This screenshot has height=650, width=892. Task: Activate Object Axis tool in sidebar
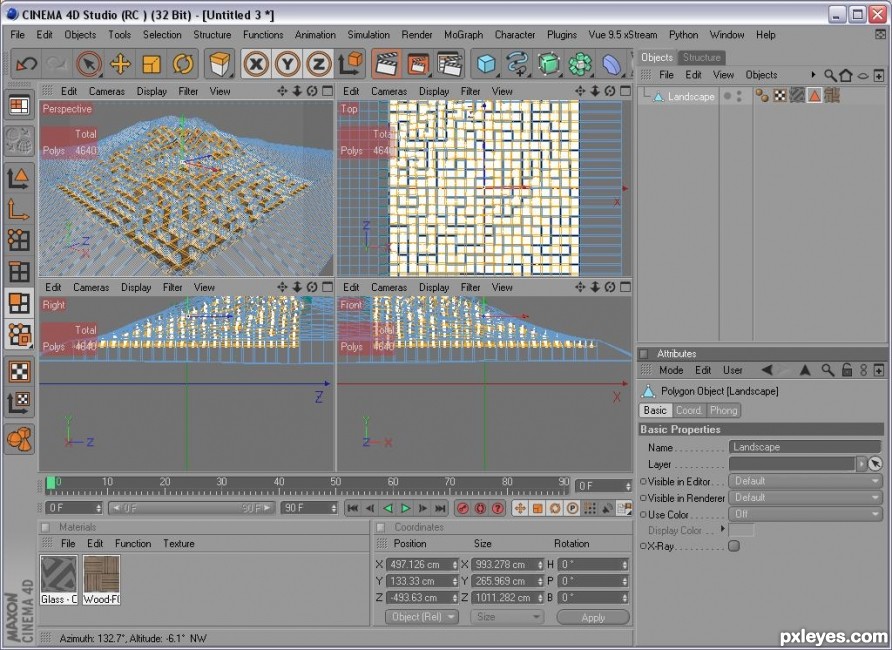[x=19, y=209]
